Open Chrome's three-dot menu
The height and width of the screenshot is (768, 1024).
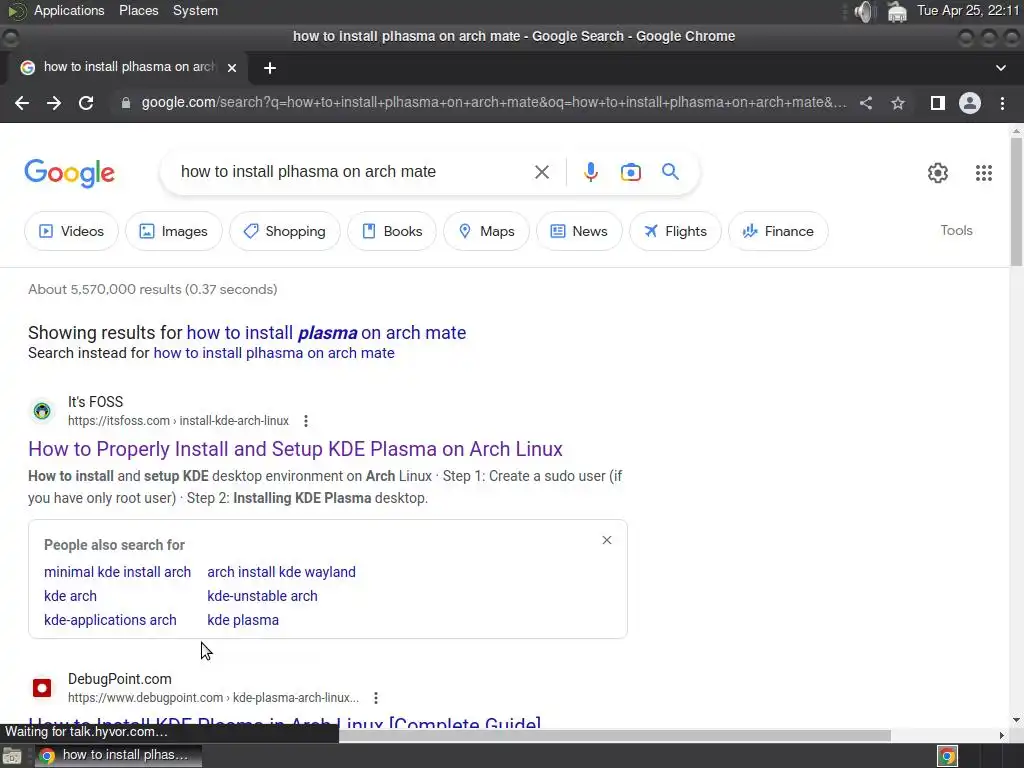pyautogui.click(x=1002, y=103)
